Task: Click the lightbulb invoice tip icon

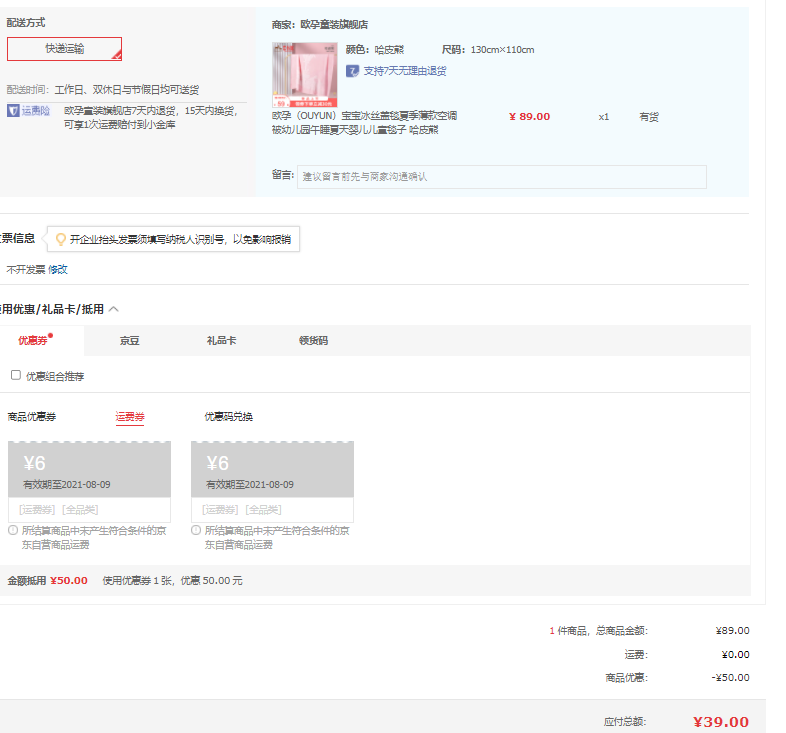Action: click(x=61, y=239)
